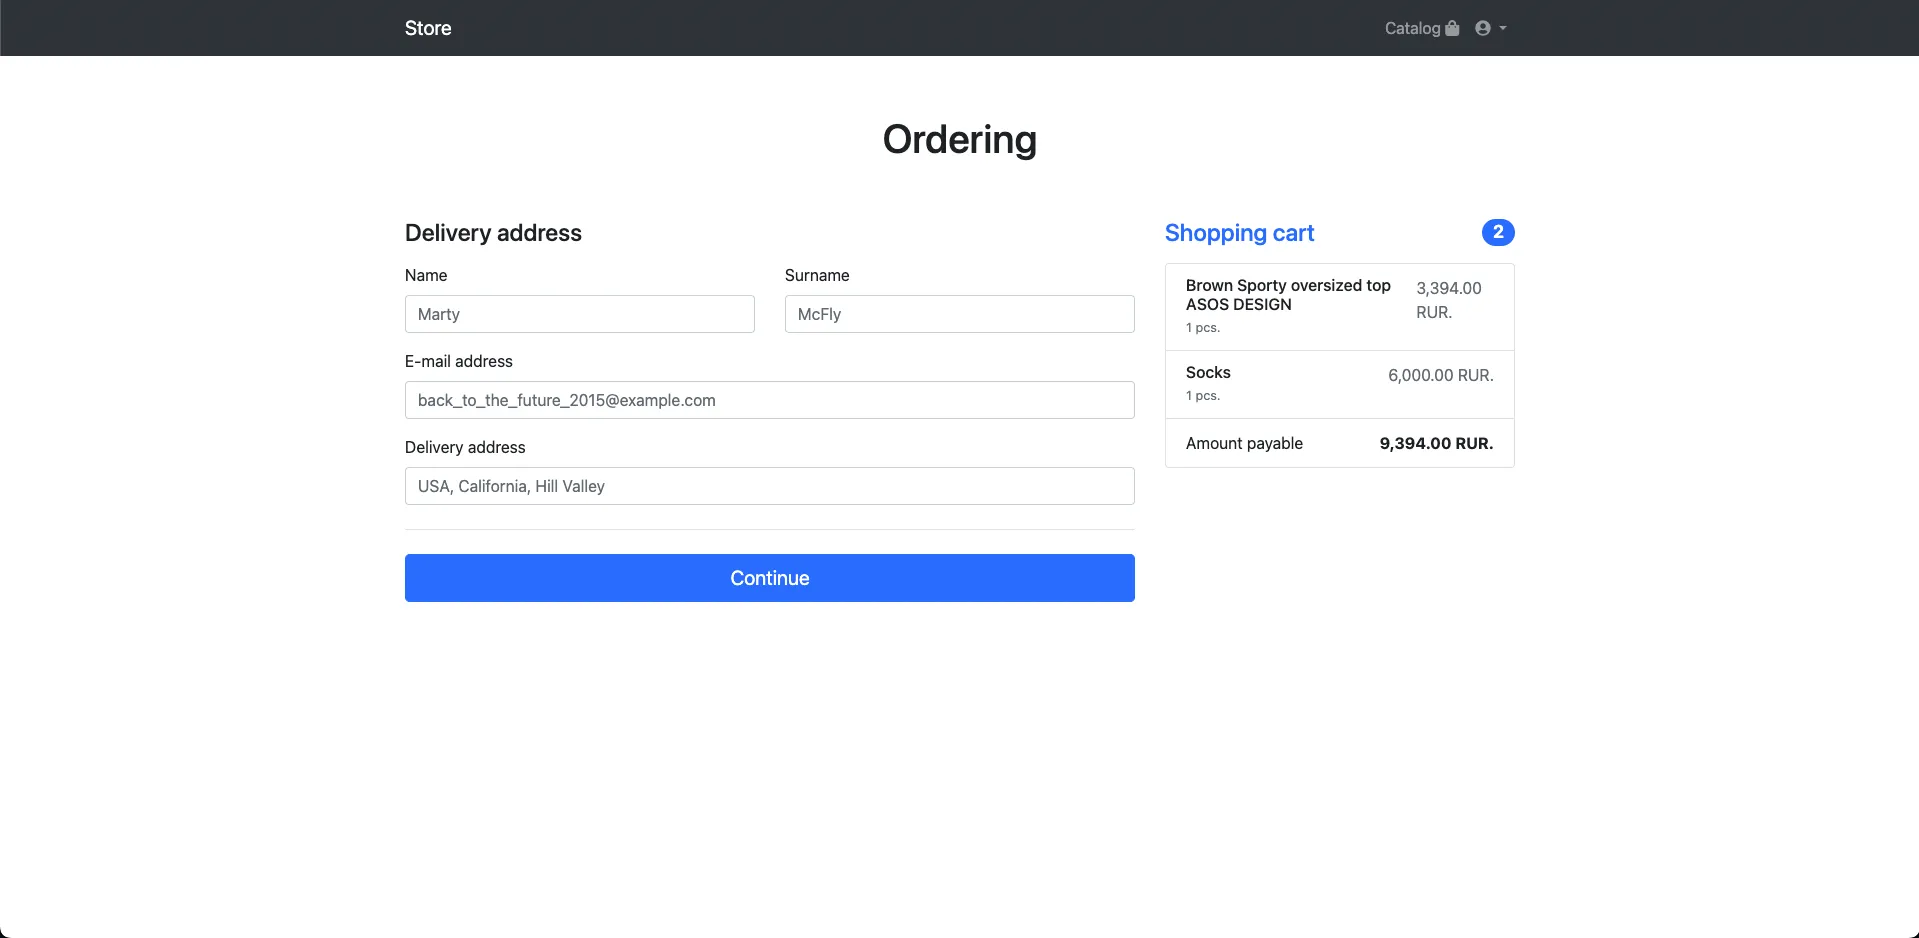
Task: Click the E-mail address label
Action: [459, 361]
